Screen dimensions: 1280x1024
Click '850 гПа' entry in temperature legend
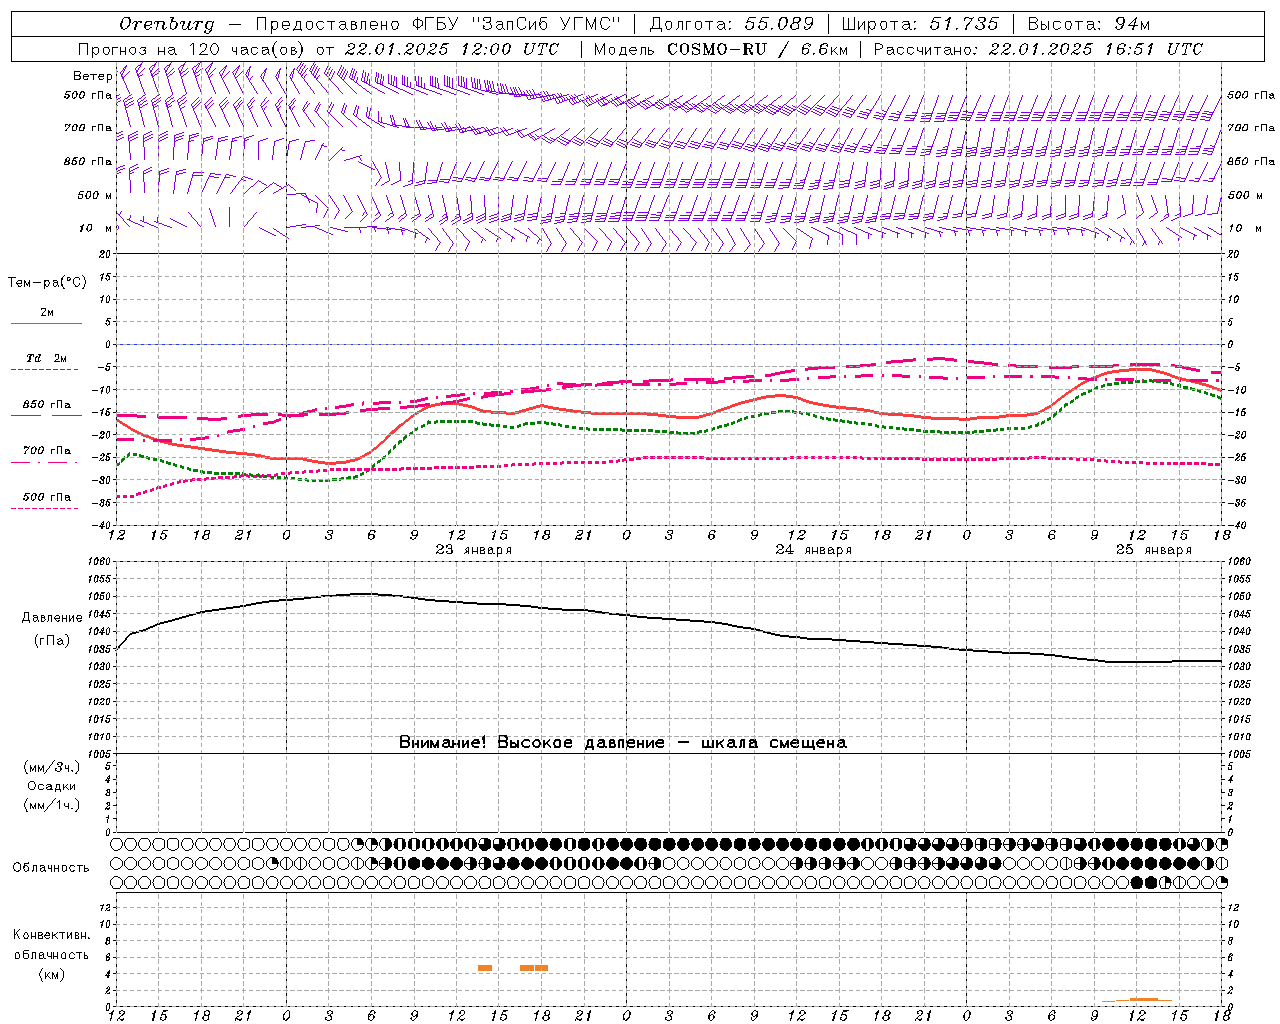(47, 405)
